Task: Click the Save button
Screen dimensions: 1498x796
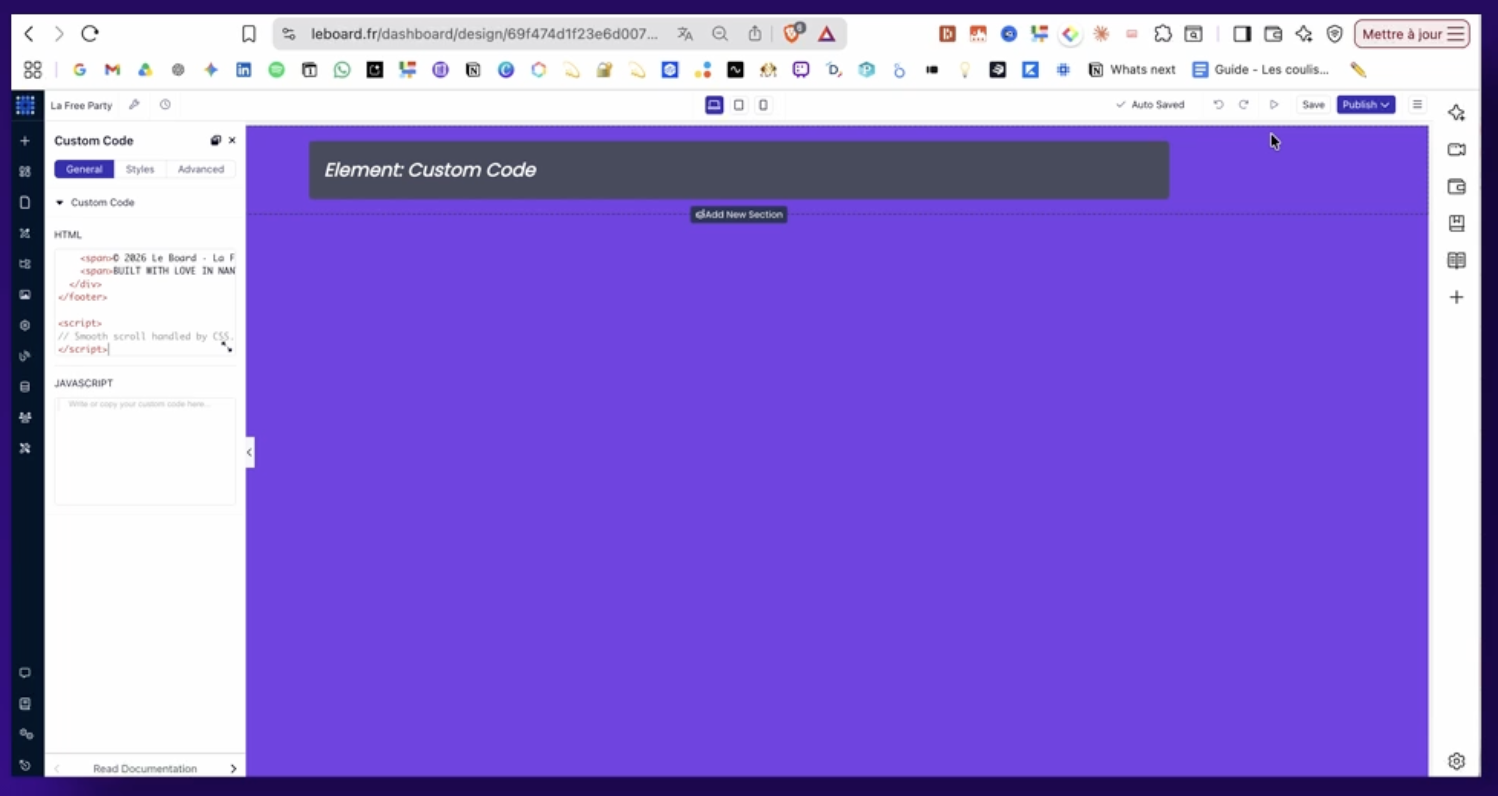Action: (x=1313, y=105)
